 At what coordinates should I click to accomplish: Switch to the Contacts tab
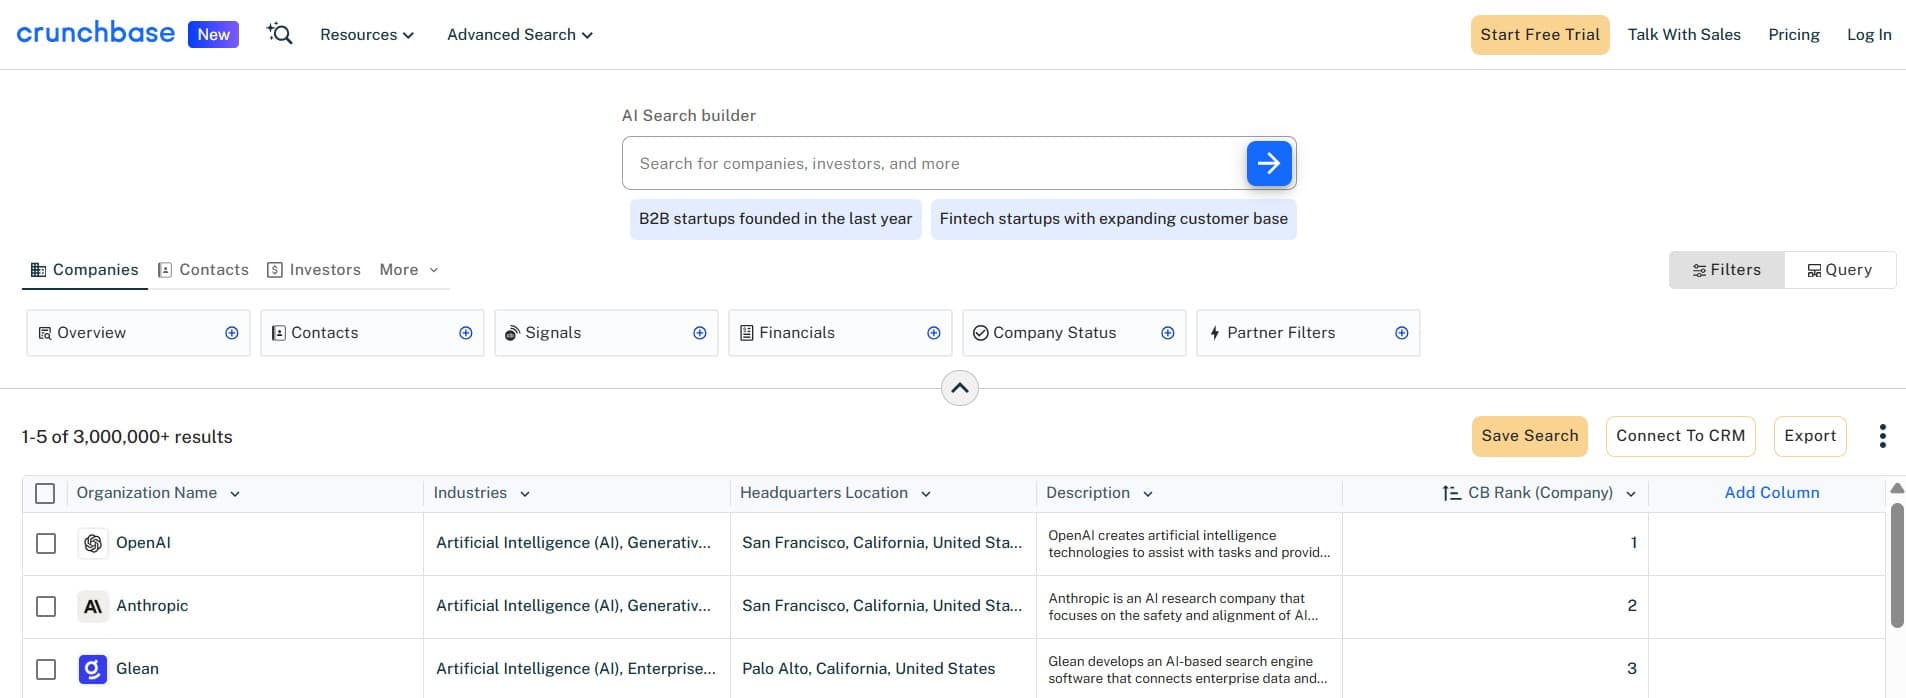203,270
